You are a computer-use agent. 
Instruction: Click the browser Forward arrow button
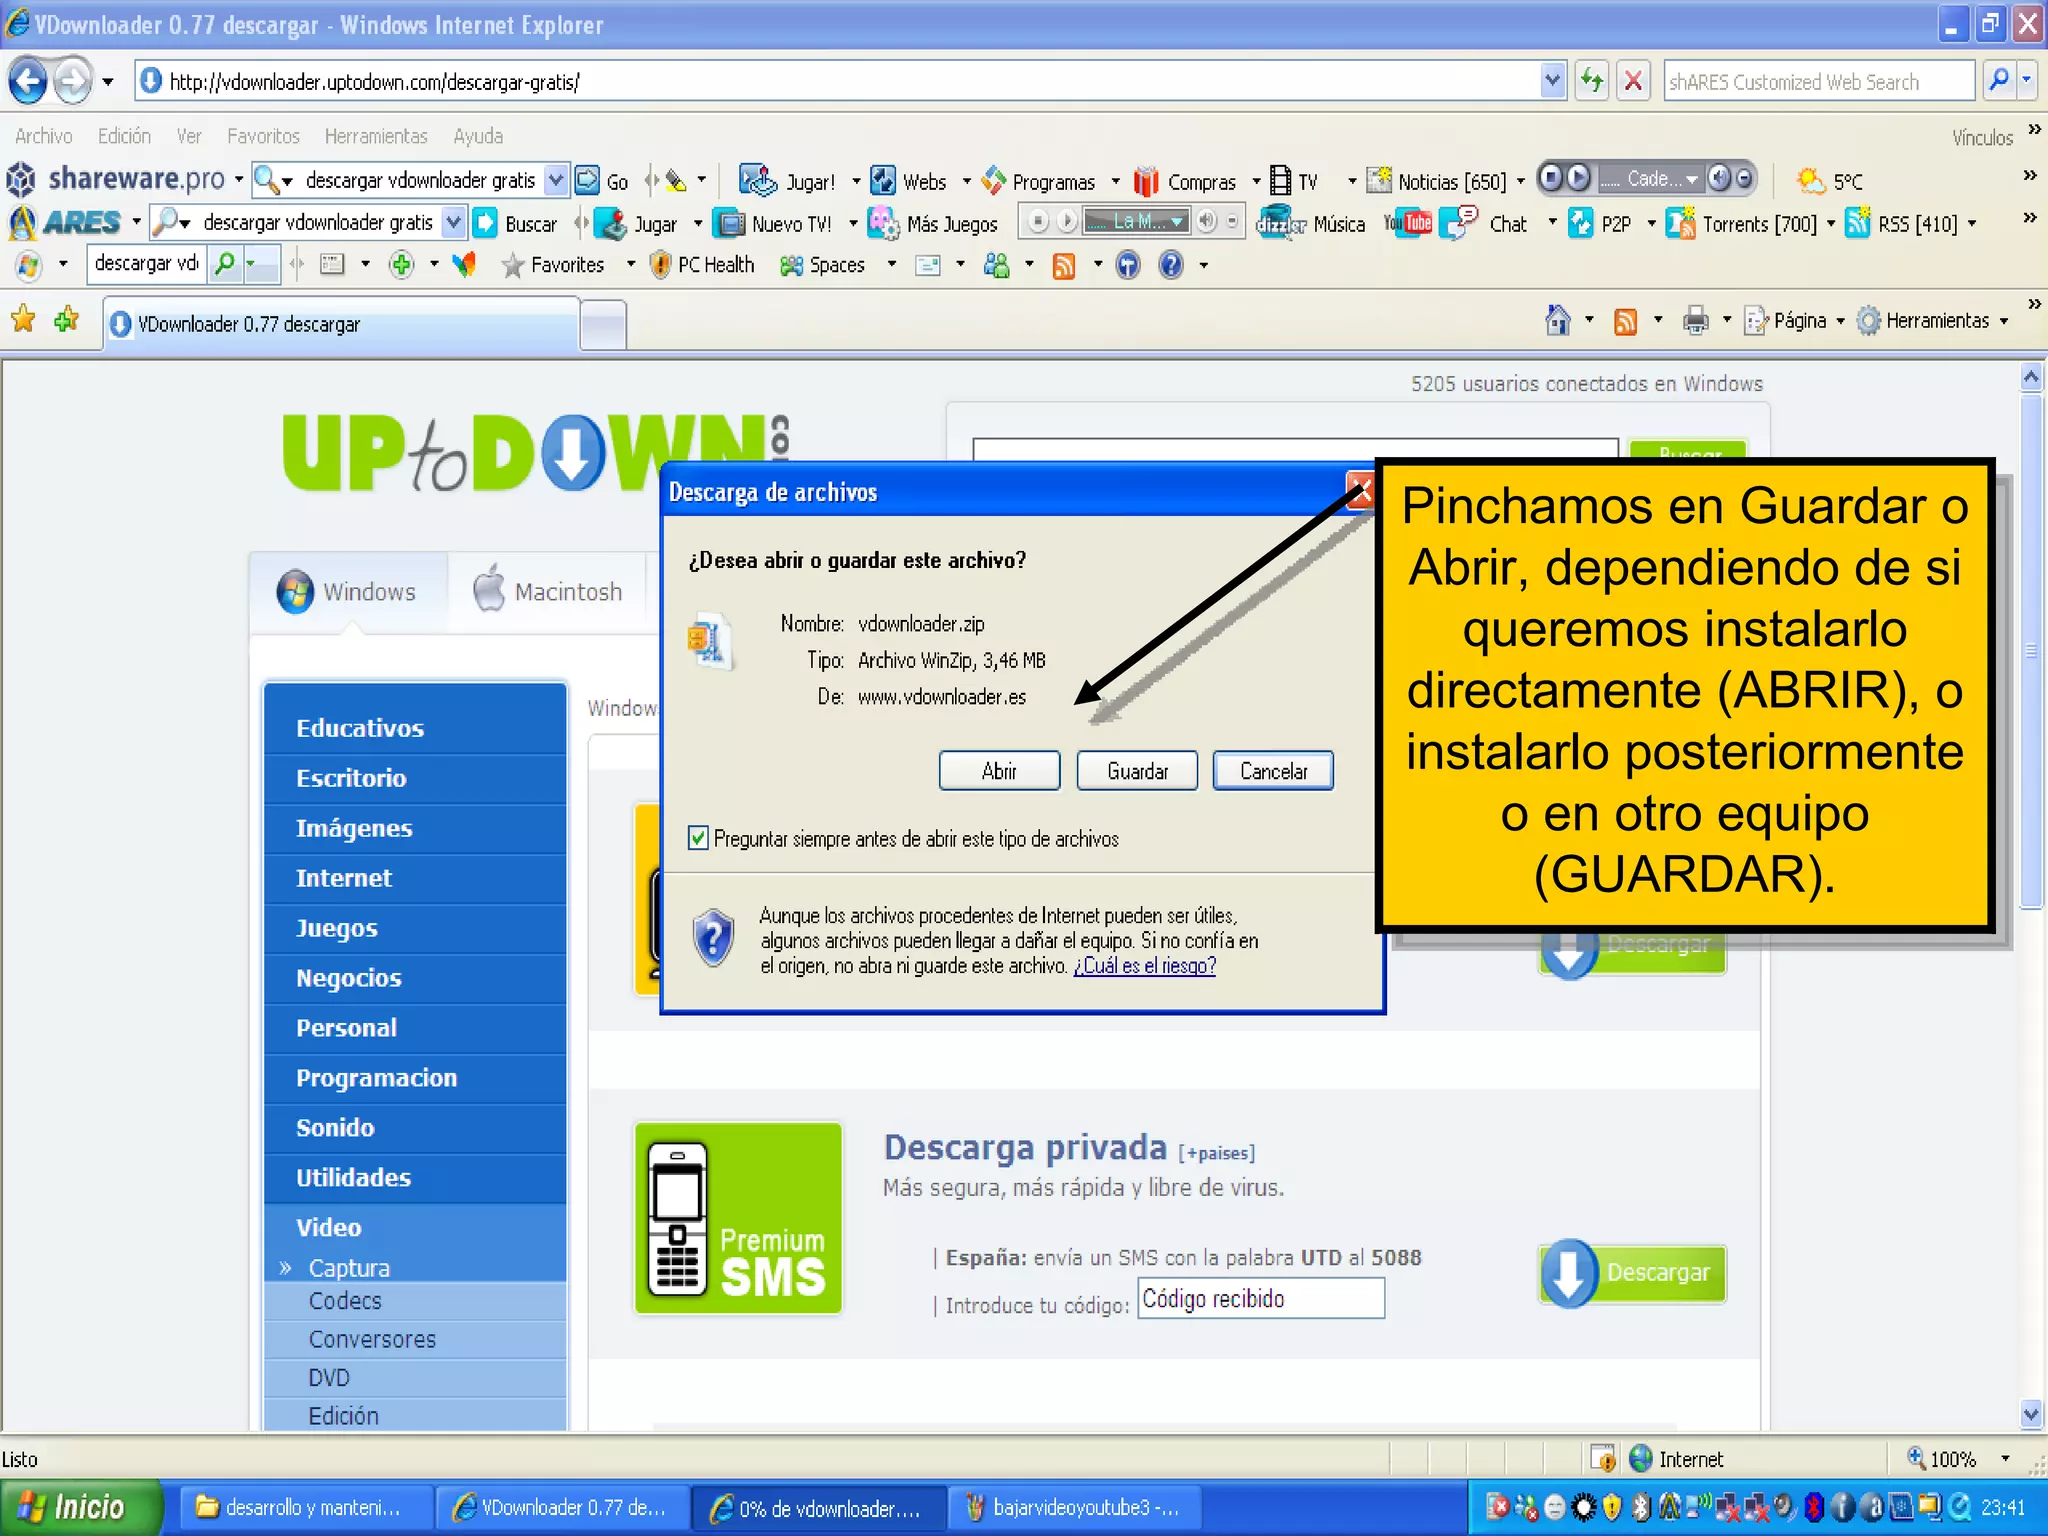71,81
